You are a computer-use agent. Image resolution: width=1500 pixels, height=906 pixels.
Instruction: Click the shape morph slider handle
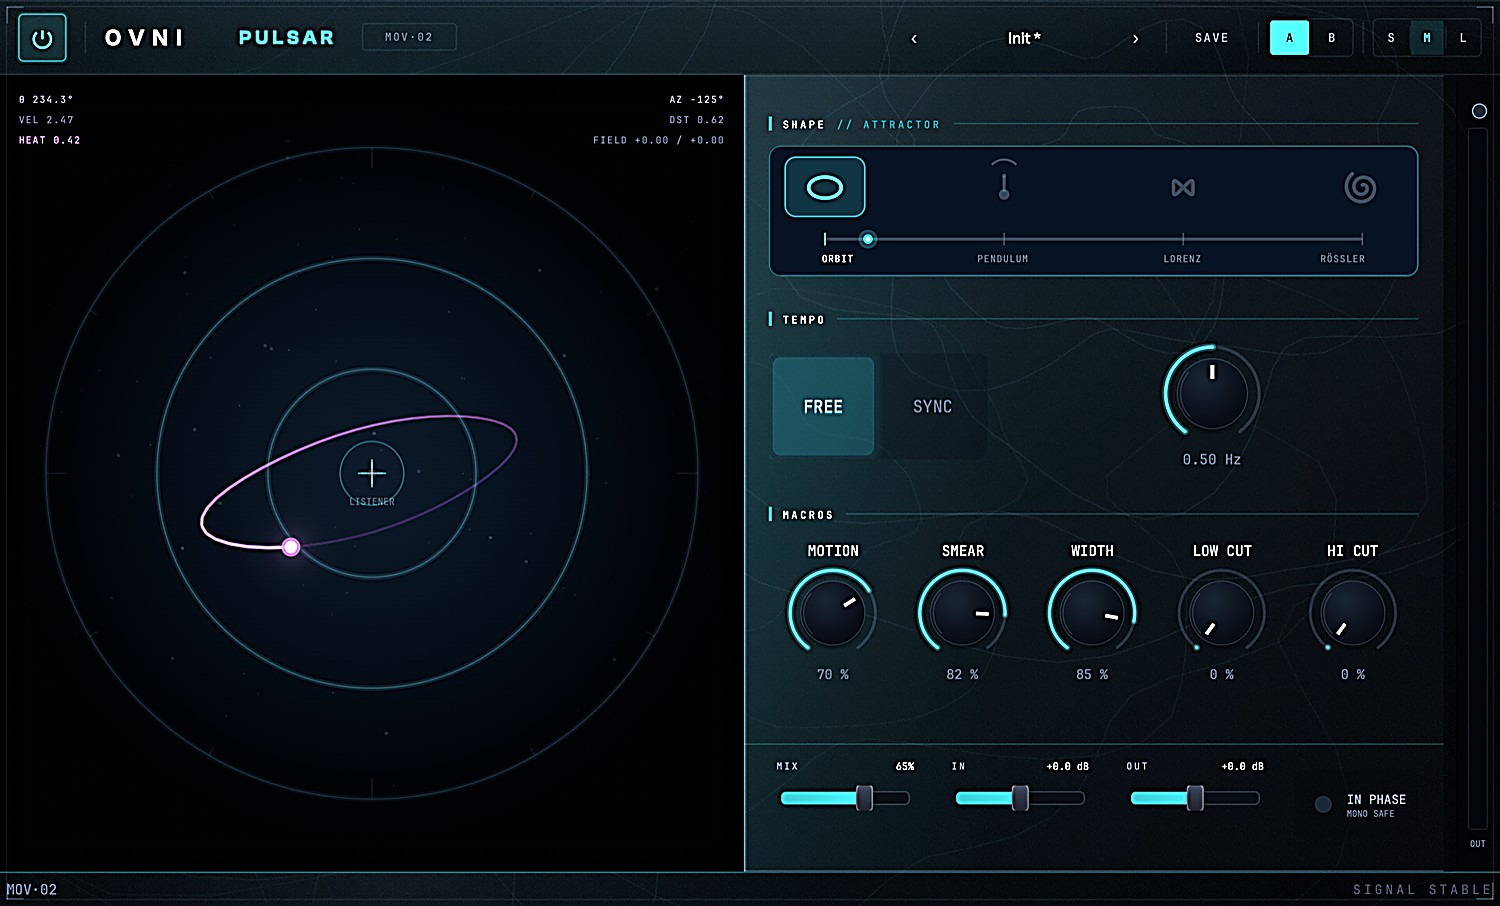pos(868,239)
